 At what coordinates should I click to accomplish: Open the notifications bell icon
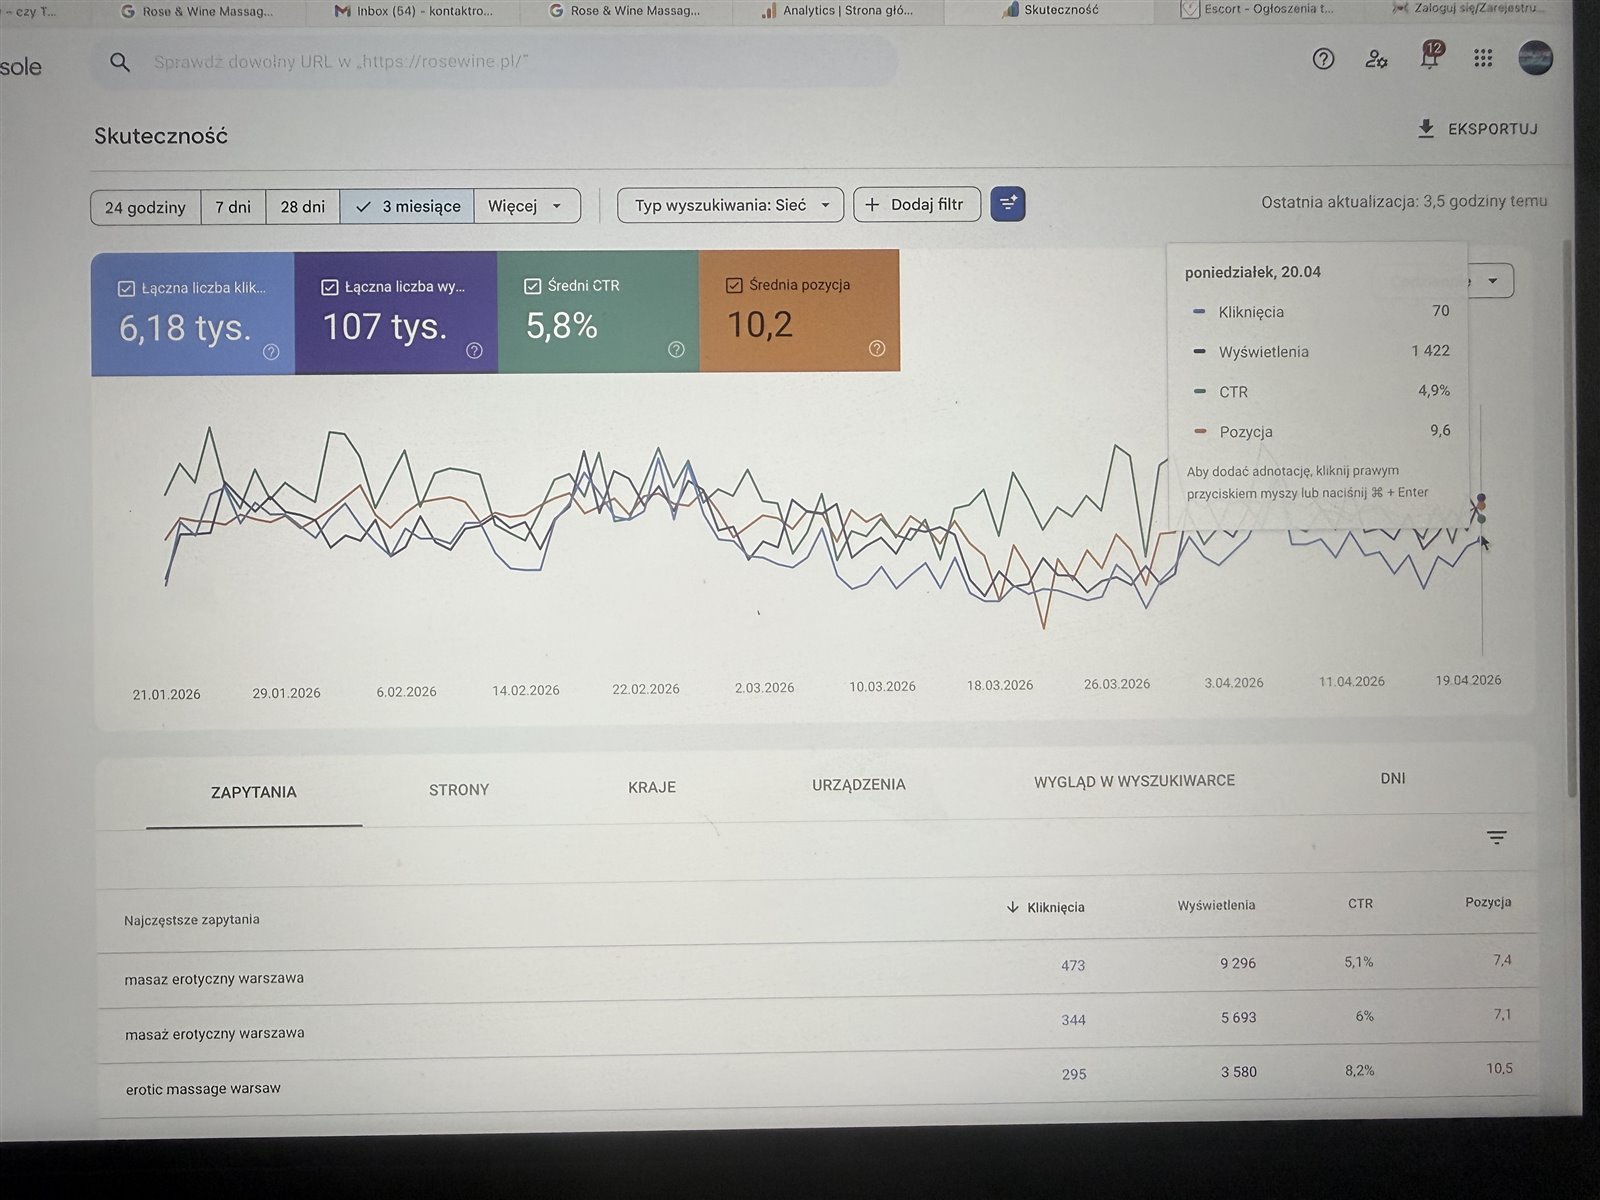[x=1430, y=57]
